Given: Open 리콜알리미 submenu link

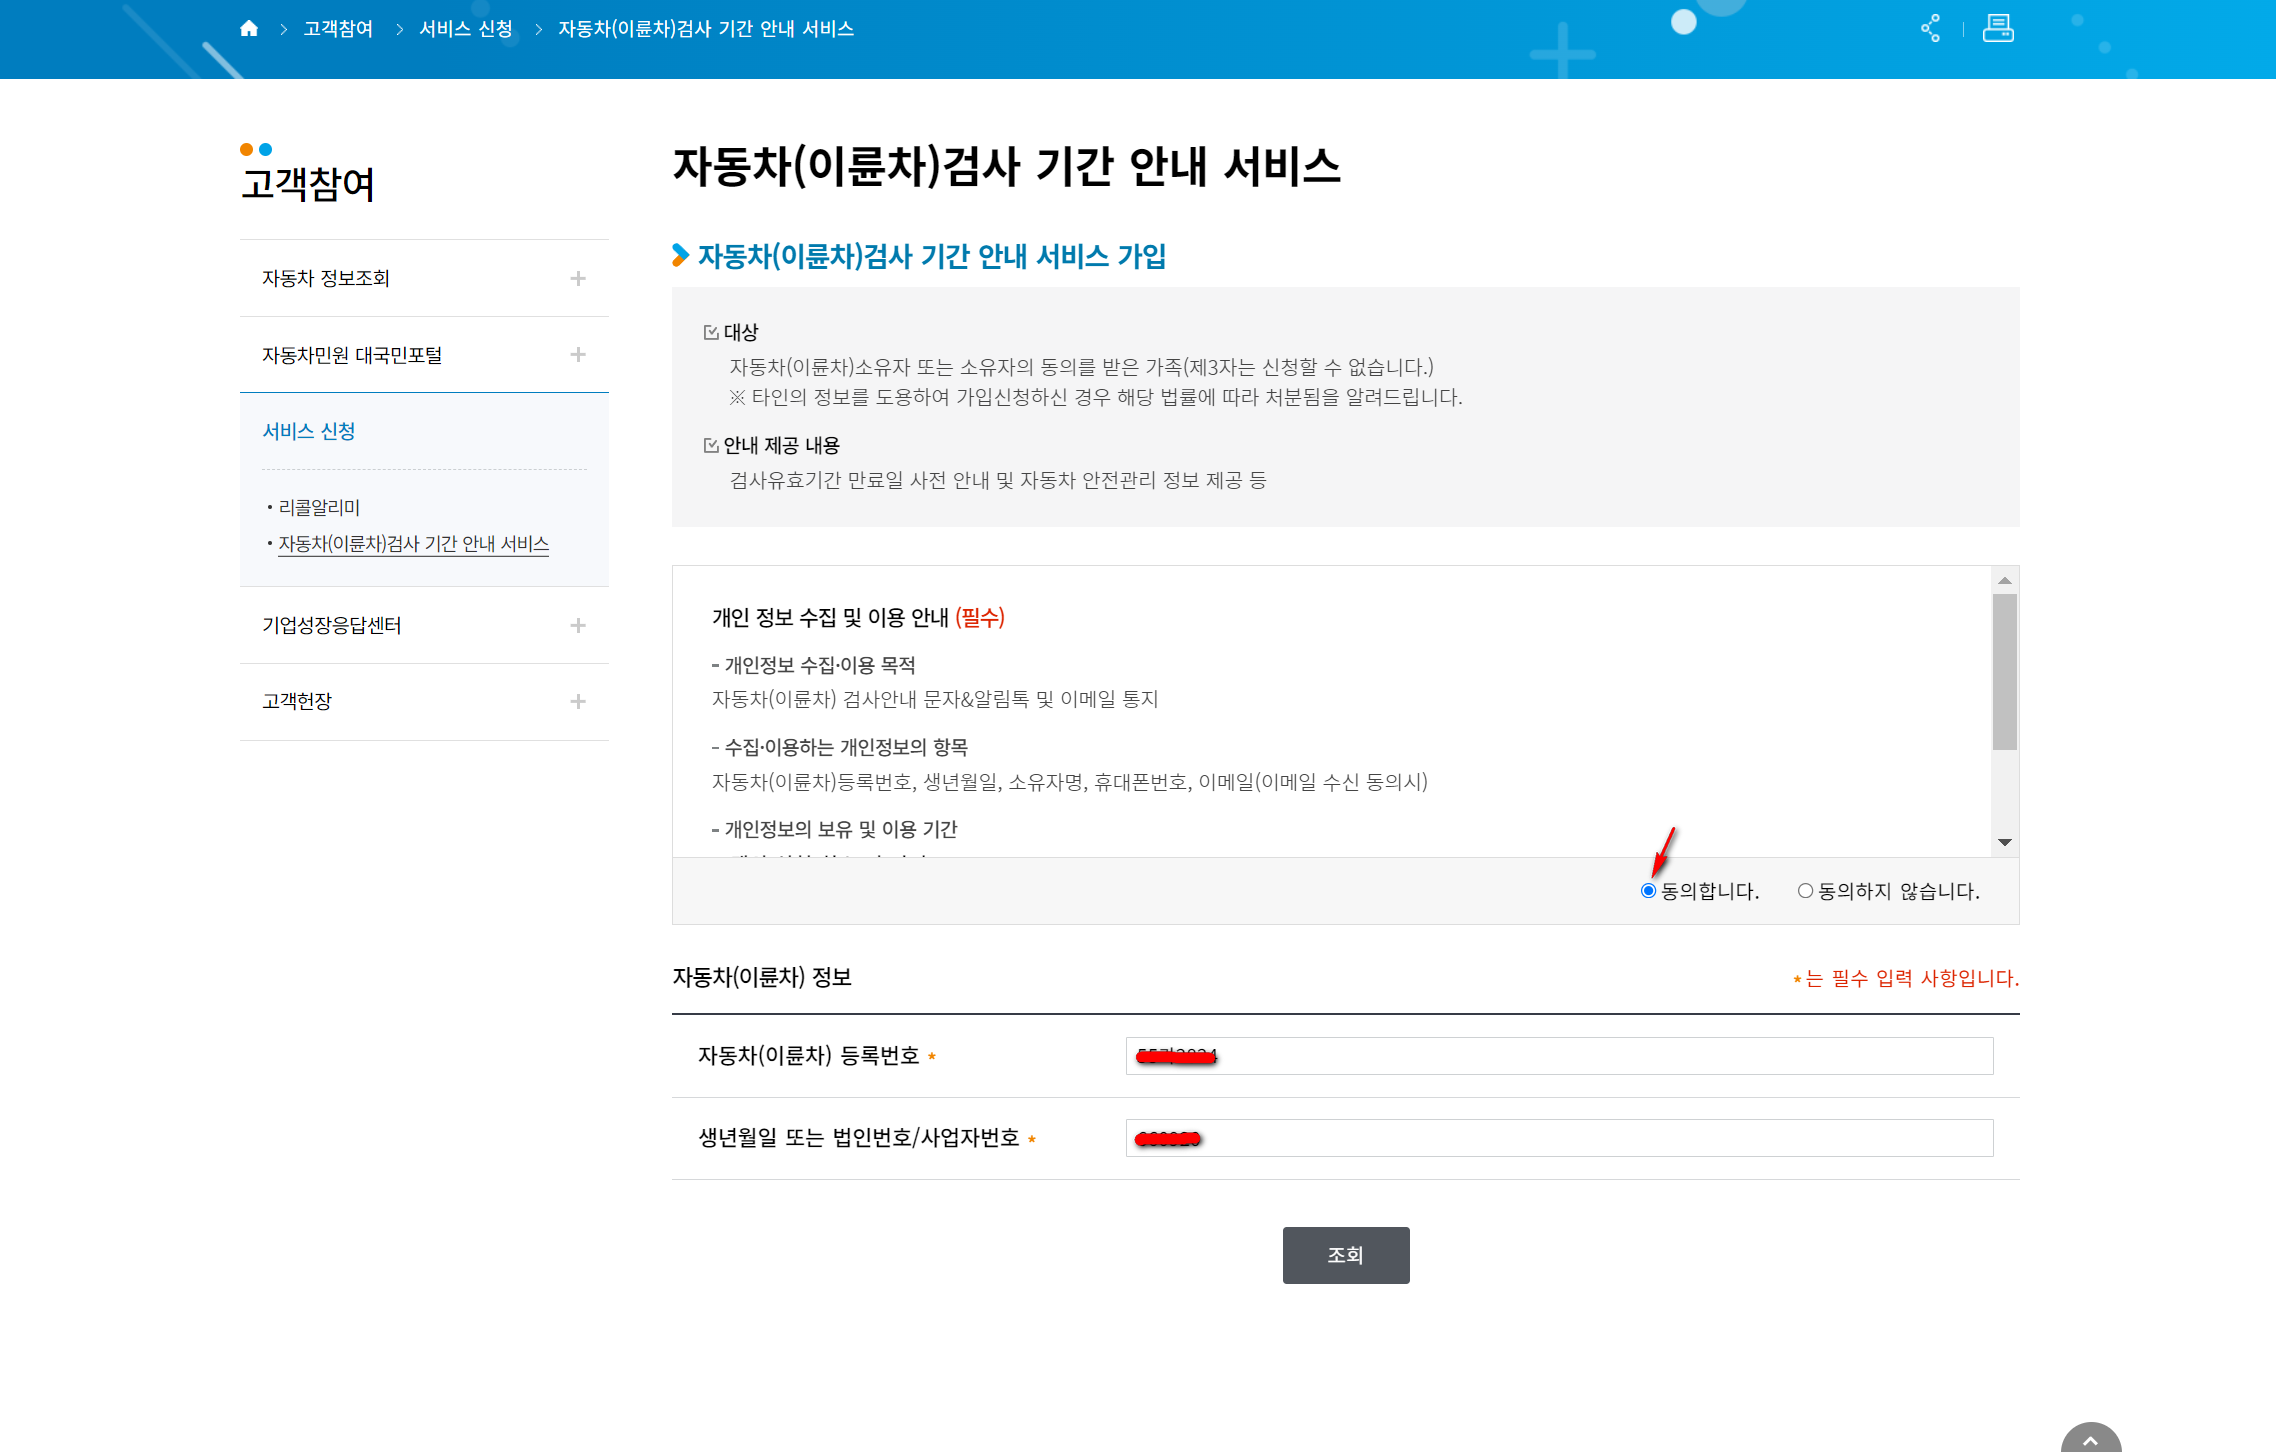Looking at the screenshot, I should [x=319, y=507].
